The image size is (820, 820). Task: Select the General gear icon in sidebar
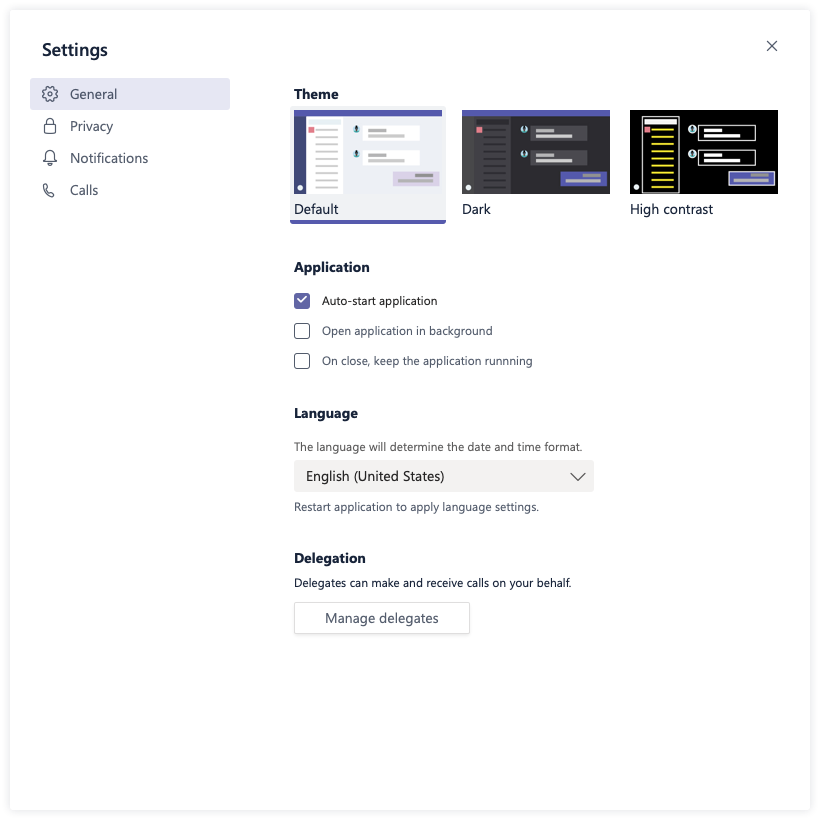(x=48, y=93)
